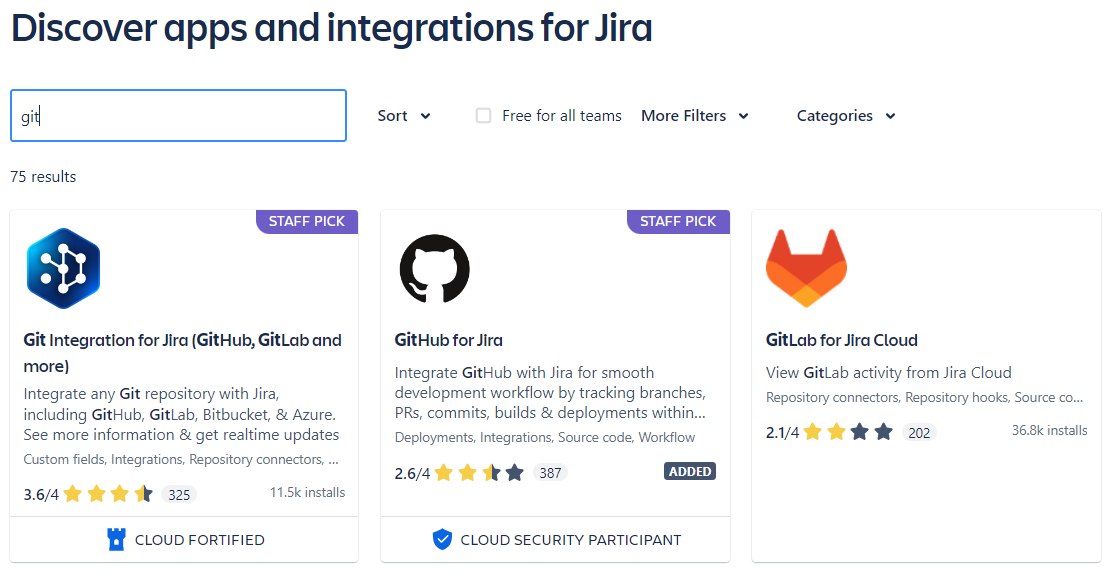
Task: Click 'Custom fields, Integrations, Repository connectors' categories
Action: pyautogui.click(x=181, y=460)
